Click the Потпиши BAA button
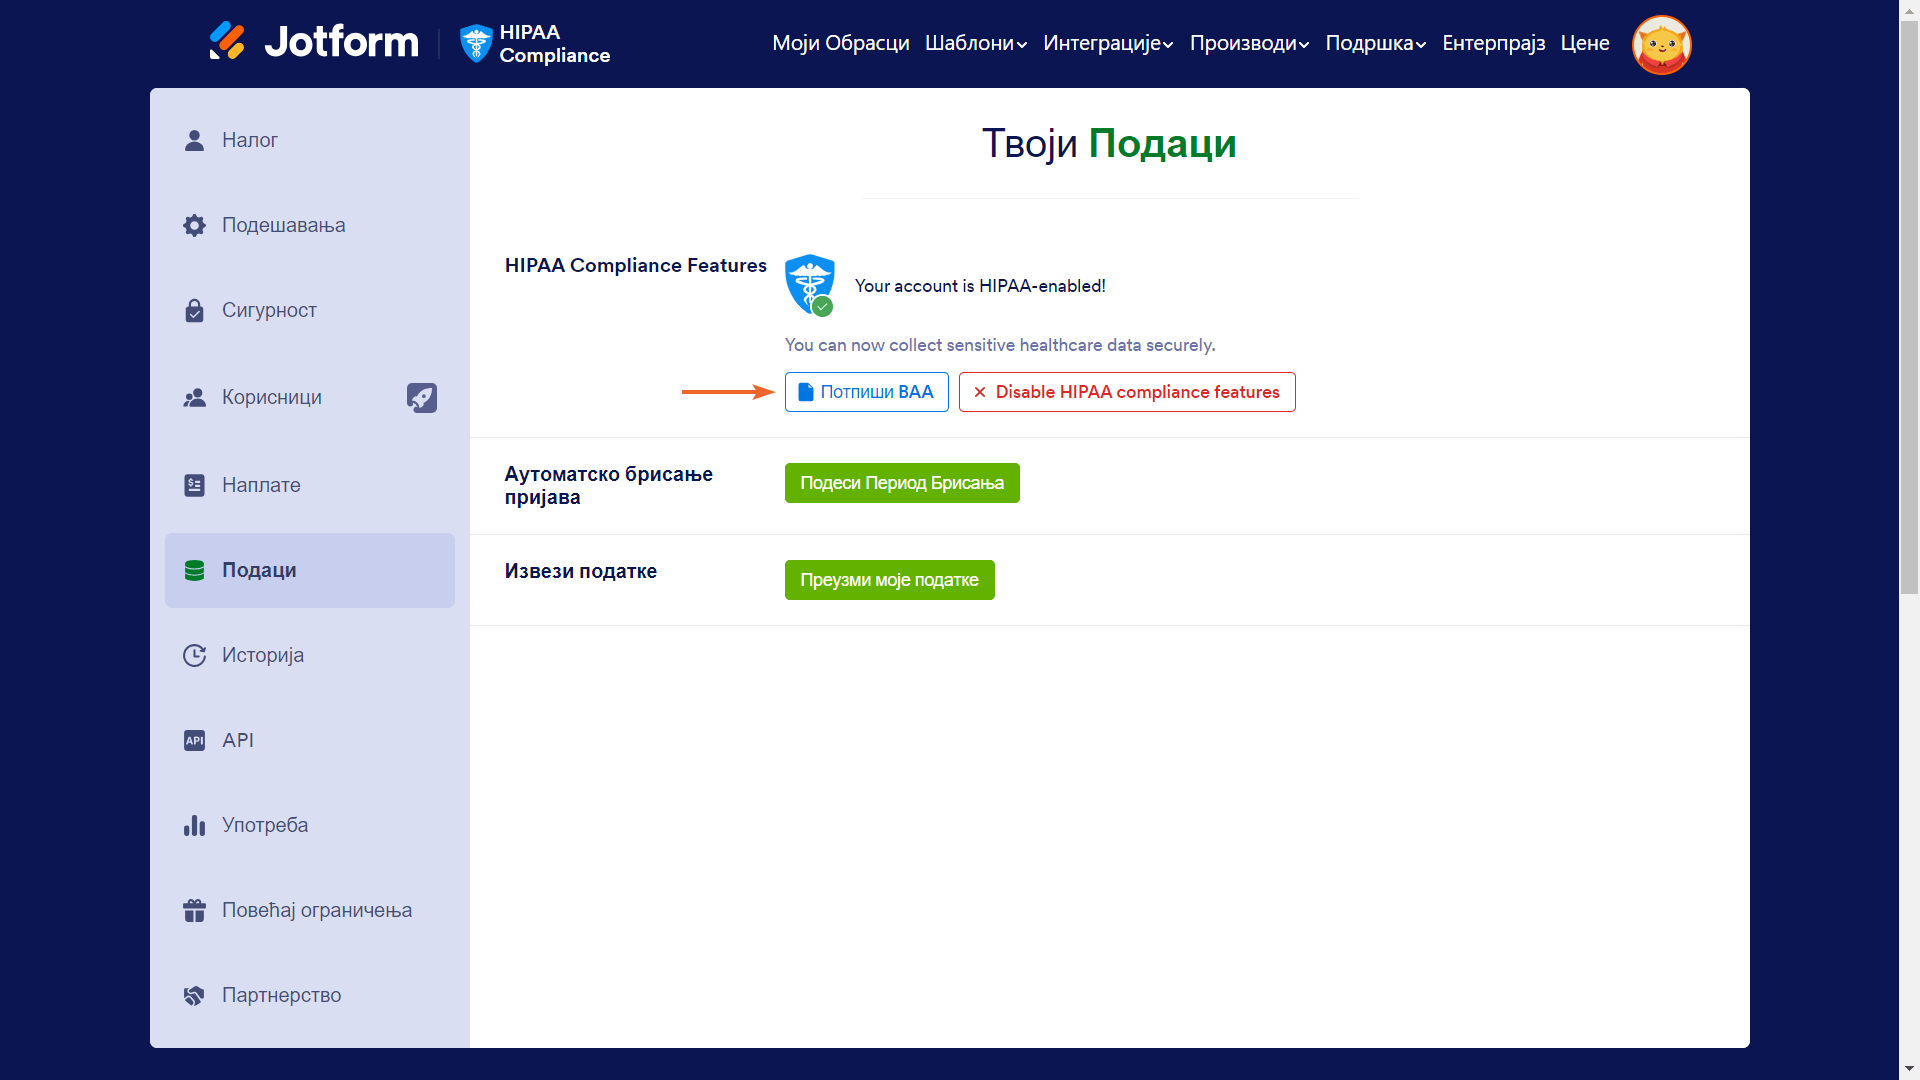This screenshot has height=1080, width=1920. click(866, 392)
